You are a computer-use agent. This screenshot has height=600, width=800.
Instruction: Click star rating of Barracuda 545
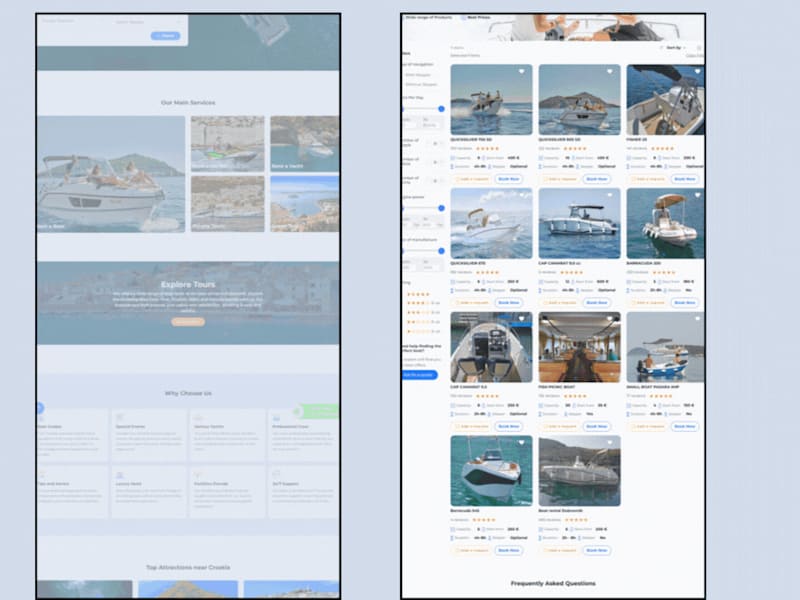coord(484,520)
